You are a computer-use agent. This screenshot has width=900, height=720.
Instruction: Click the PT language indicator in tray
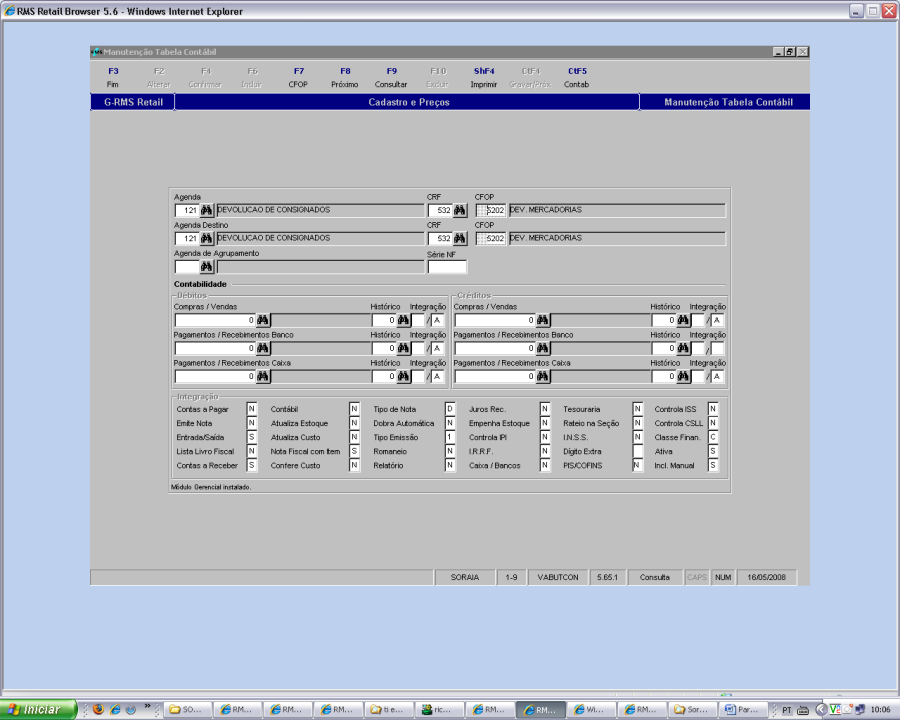click(x=786, y=710)
